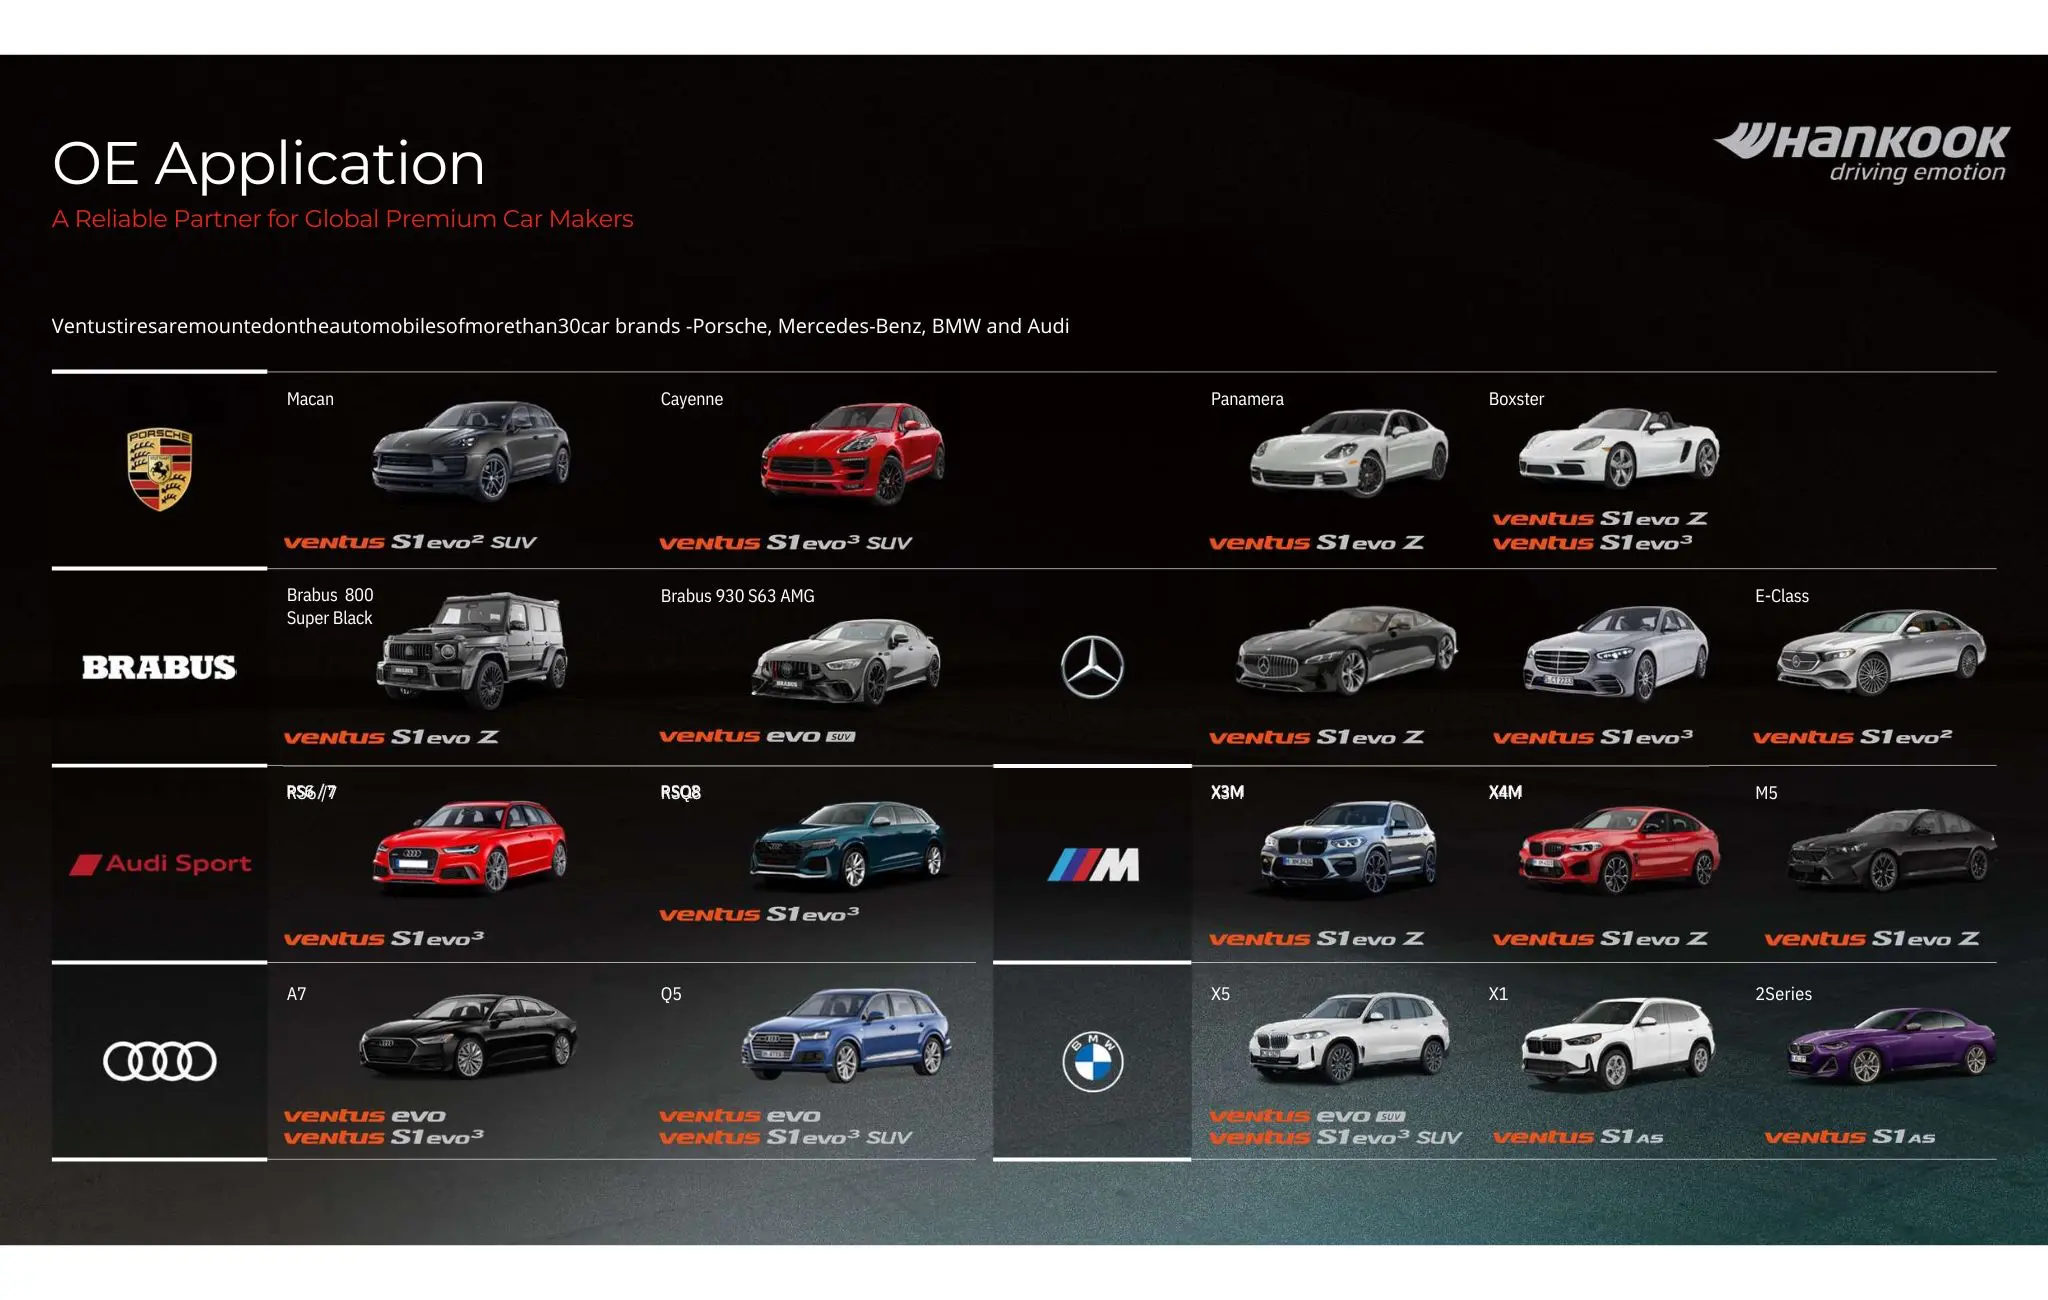Click Ventus S1 evo Z under Panamera
2048x1300 pixels.
click(x=1316, y=543)
